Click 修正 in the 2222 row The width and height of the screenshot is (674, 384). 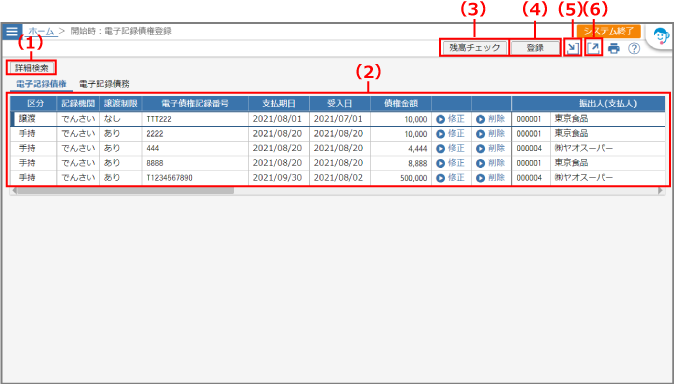451,134
